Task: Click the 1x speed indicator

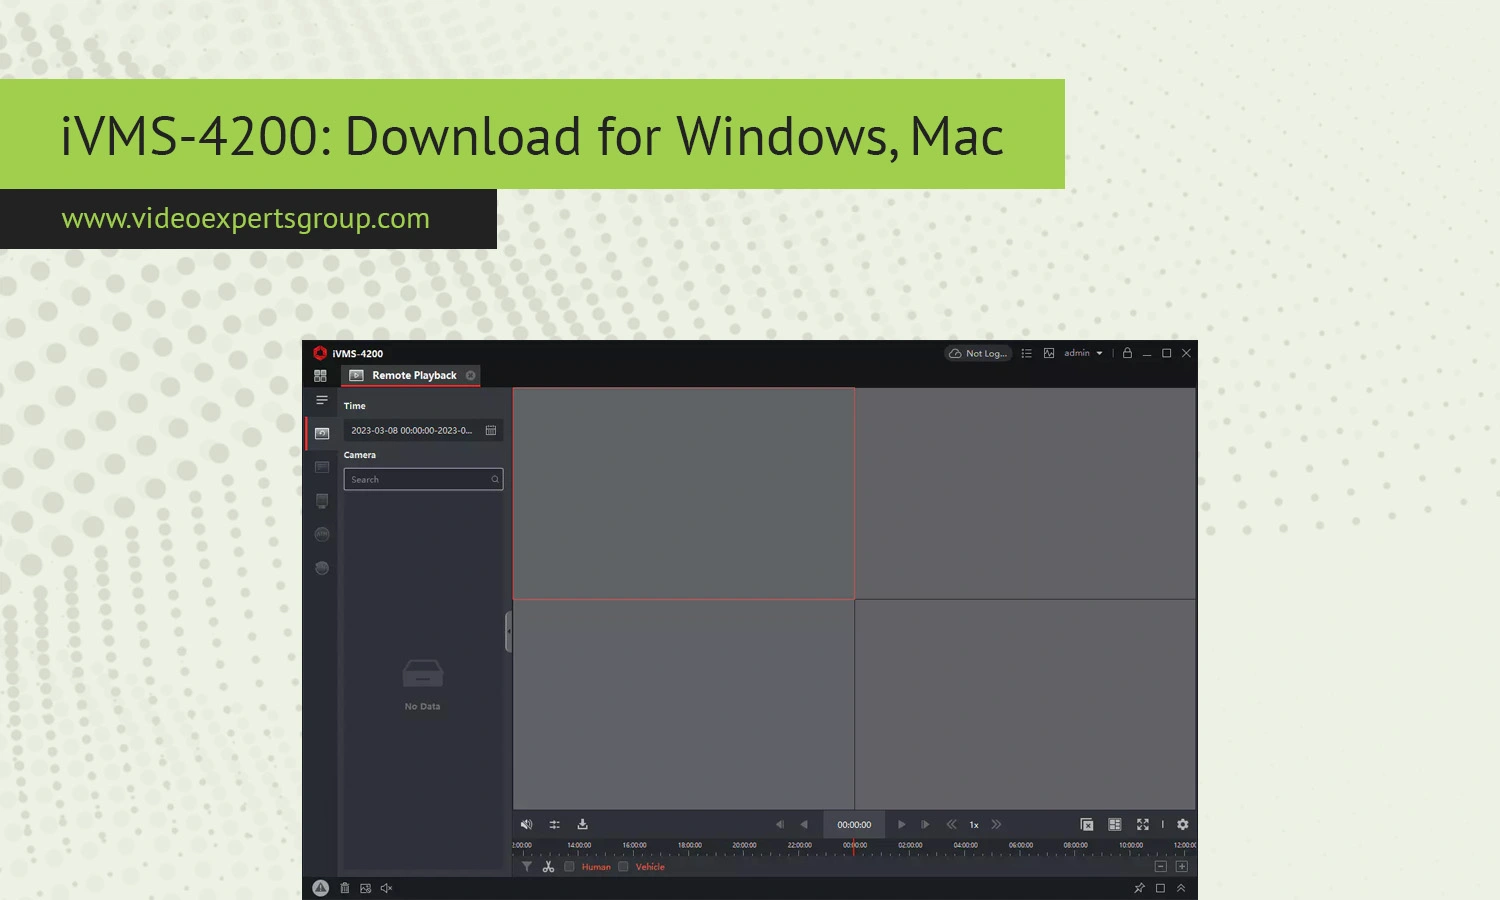Action: (974, 825)
